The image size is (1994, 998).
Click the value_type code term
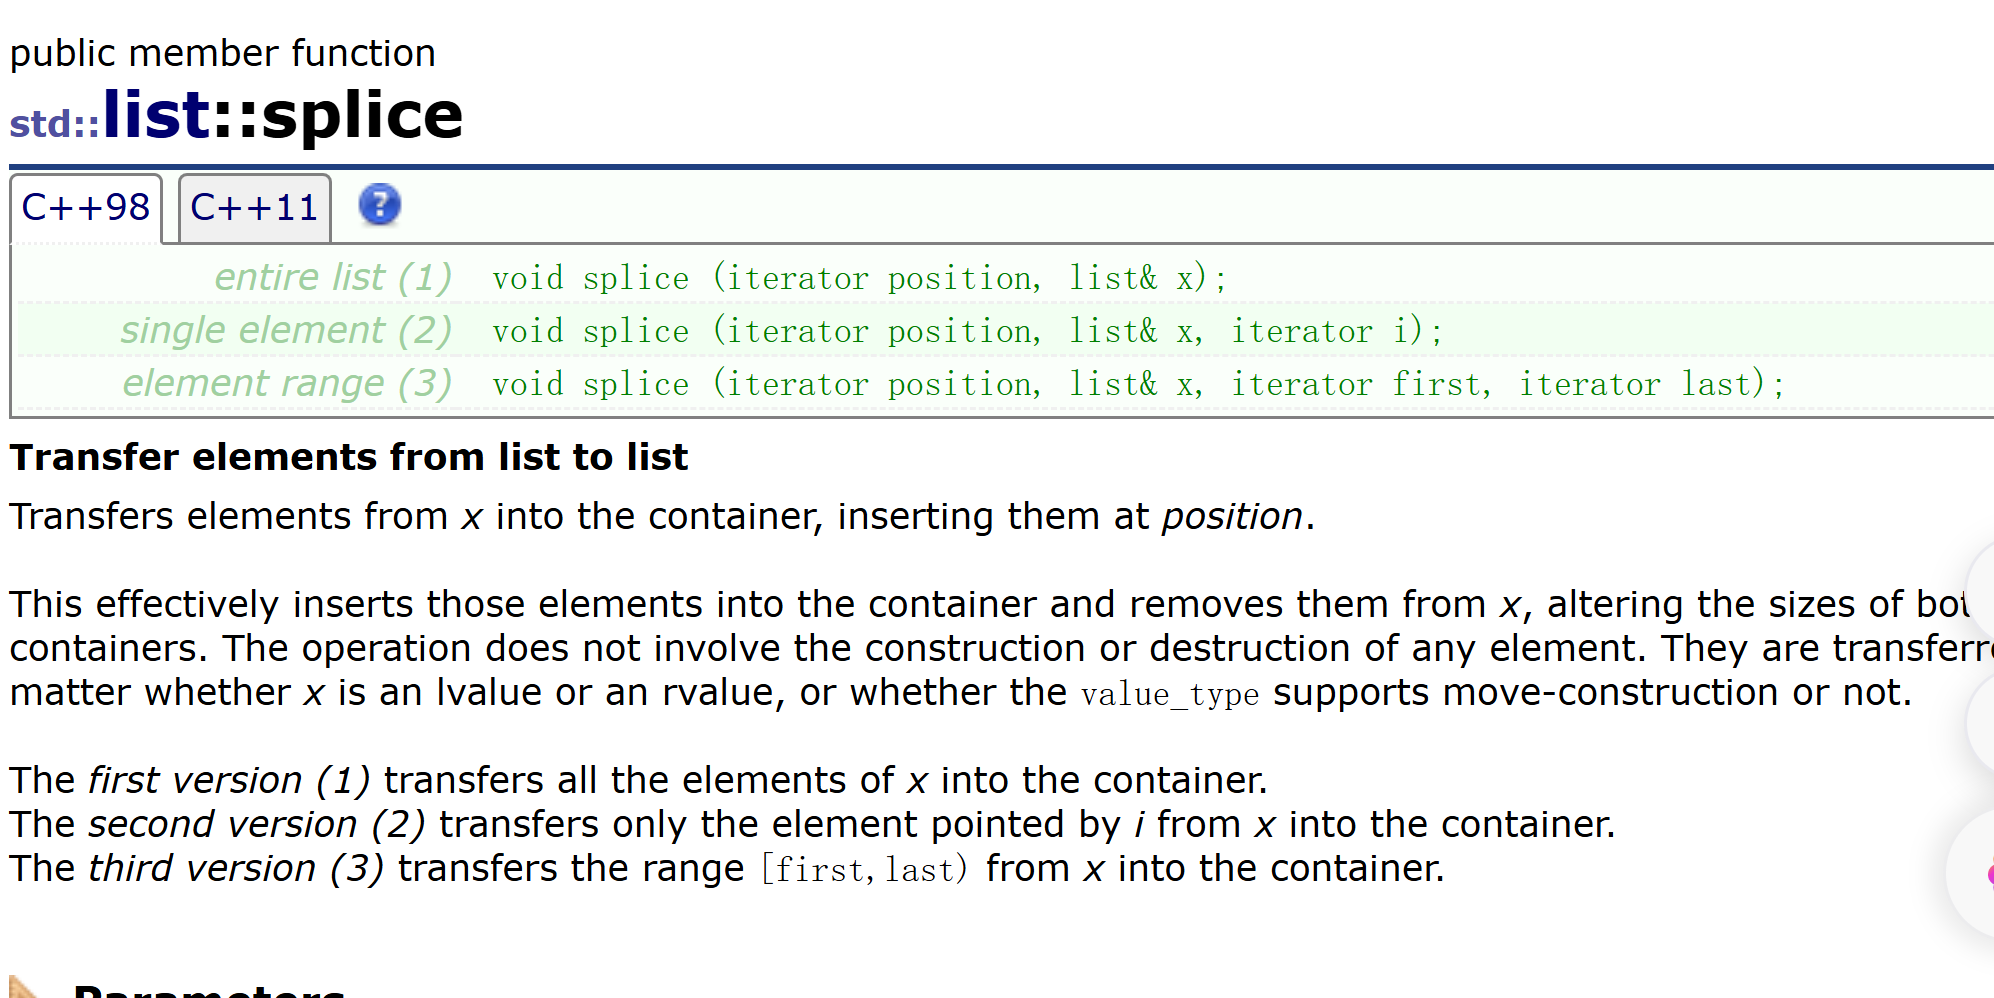[1170, 694]
